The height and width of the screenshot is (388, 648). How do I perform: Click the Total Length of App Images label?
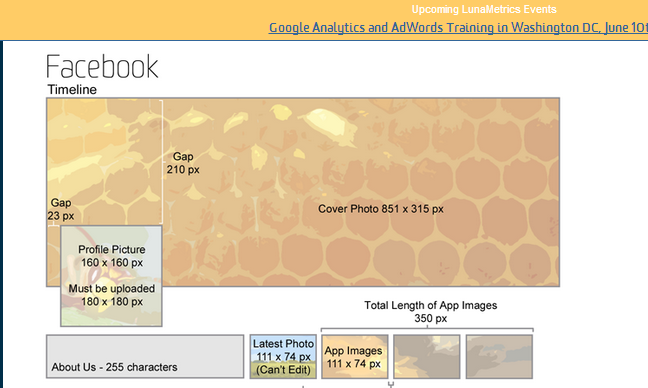tap(430, 312)
